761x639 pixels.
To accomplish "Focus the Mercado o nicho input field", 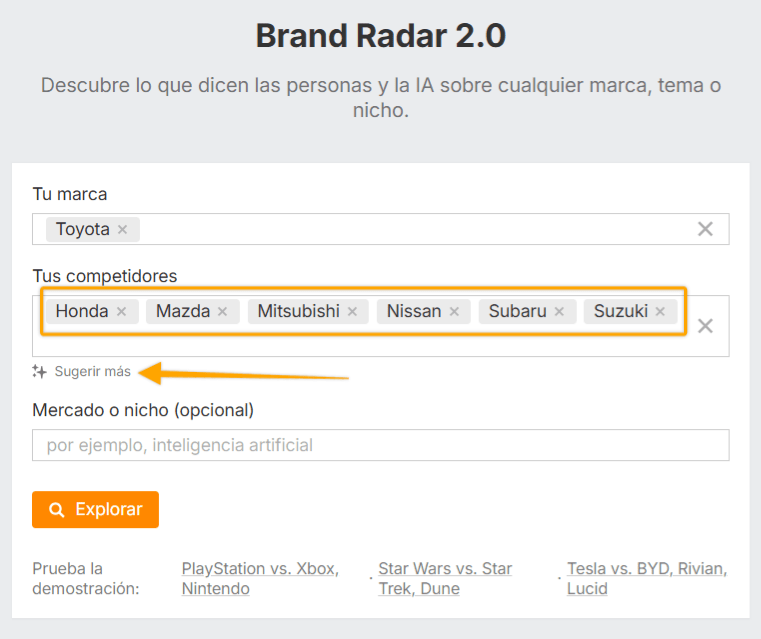I will pos(380,445).
